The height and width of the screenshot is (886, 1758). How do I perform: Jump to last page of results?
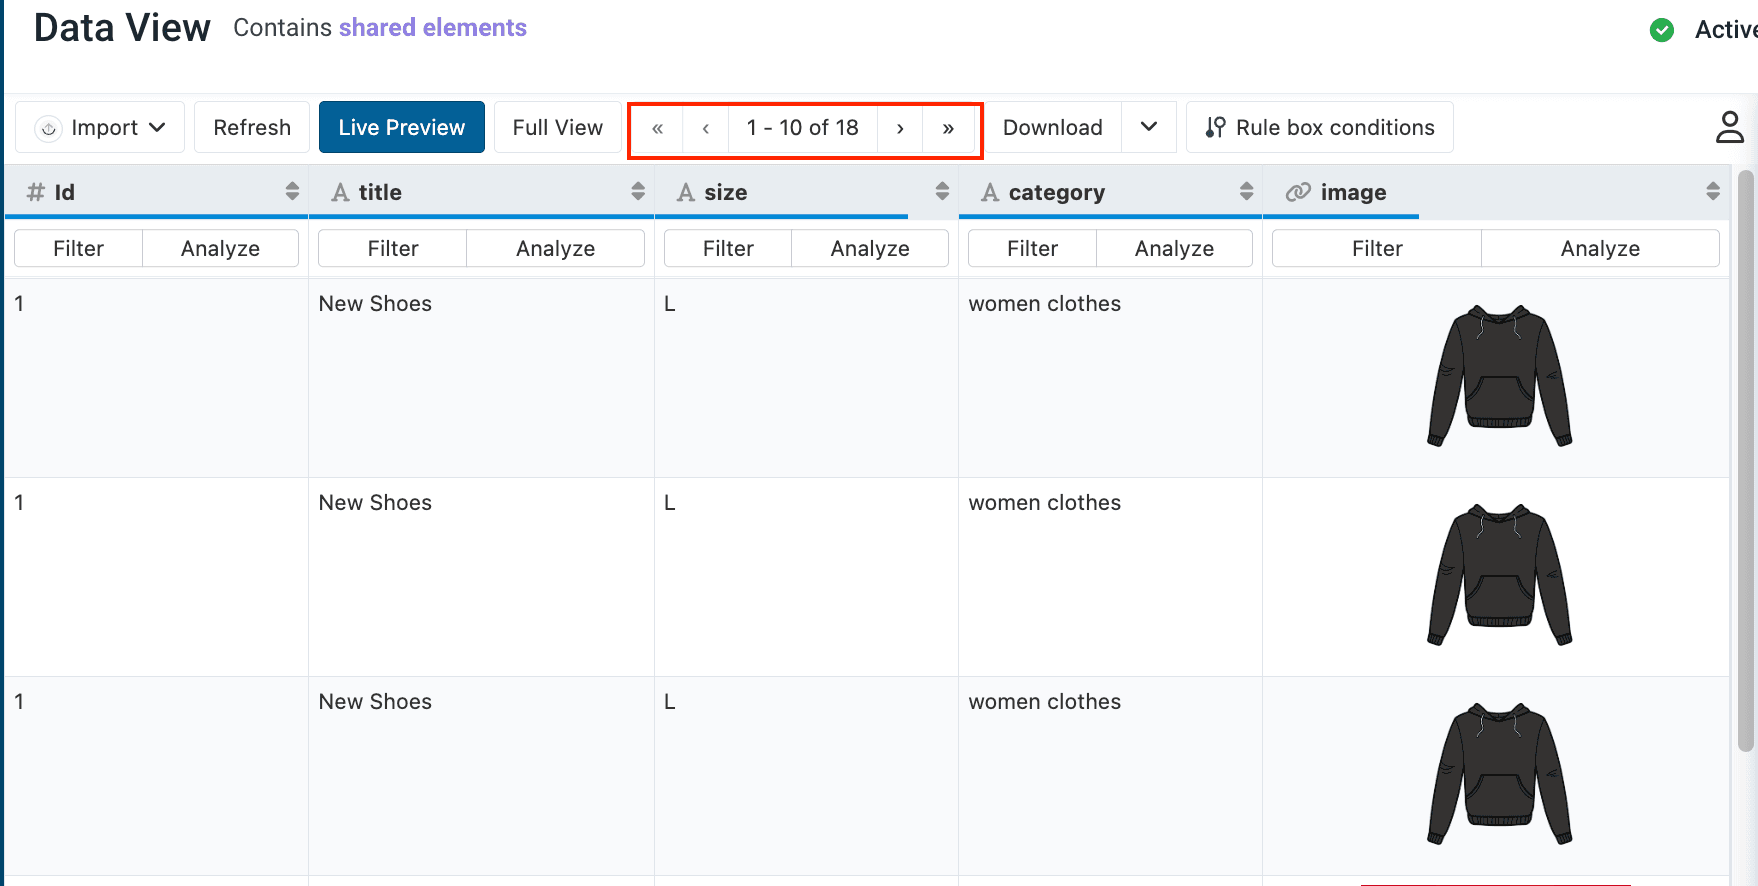click(948, 128)
